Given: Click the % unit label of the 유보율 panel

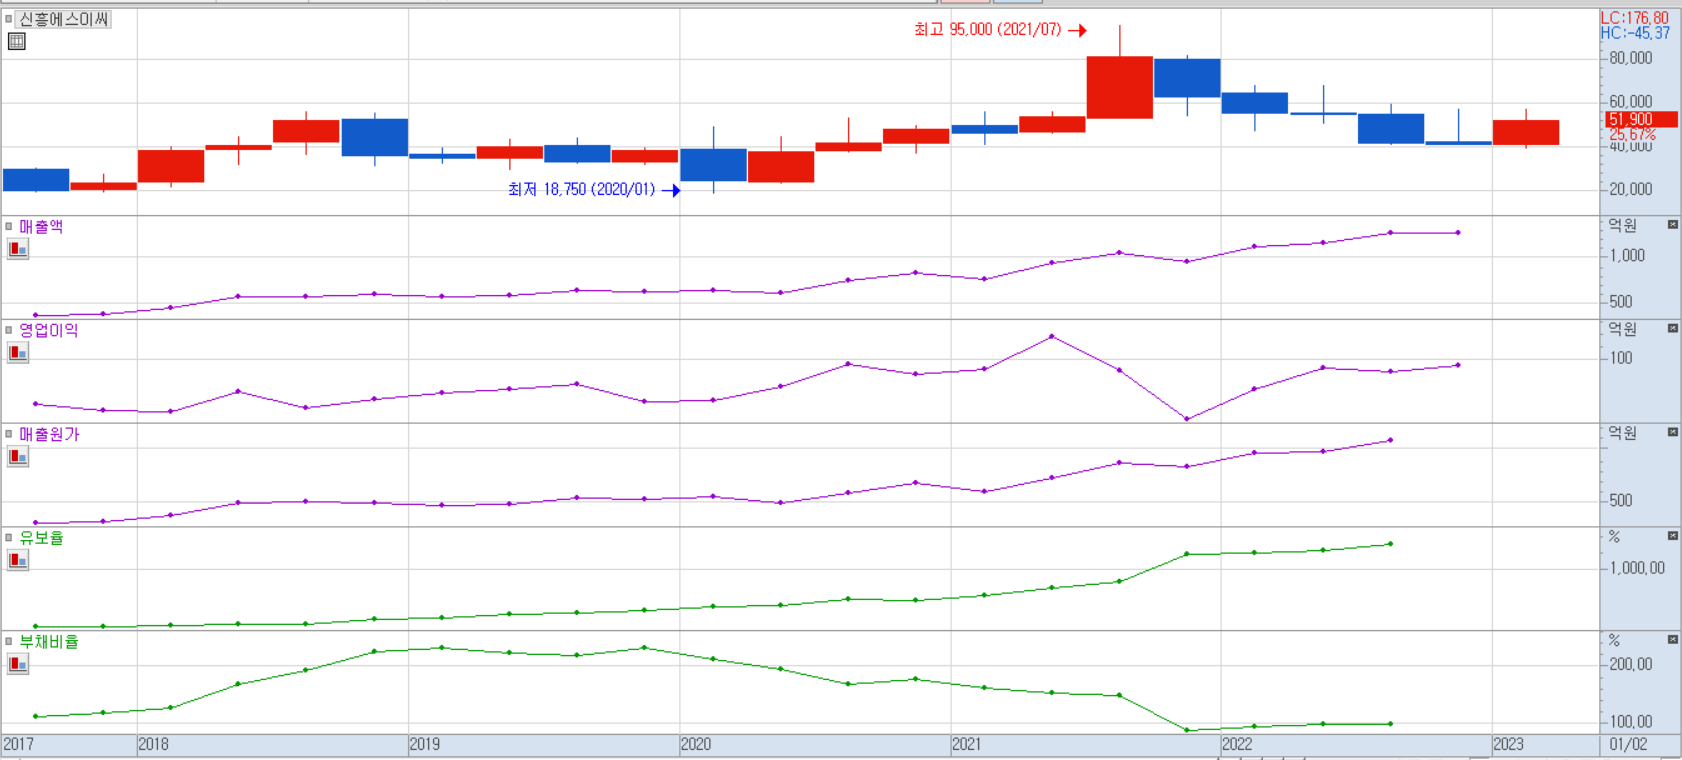Looking at the screenshot, I should [x=1614, y=537].
